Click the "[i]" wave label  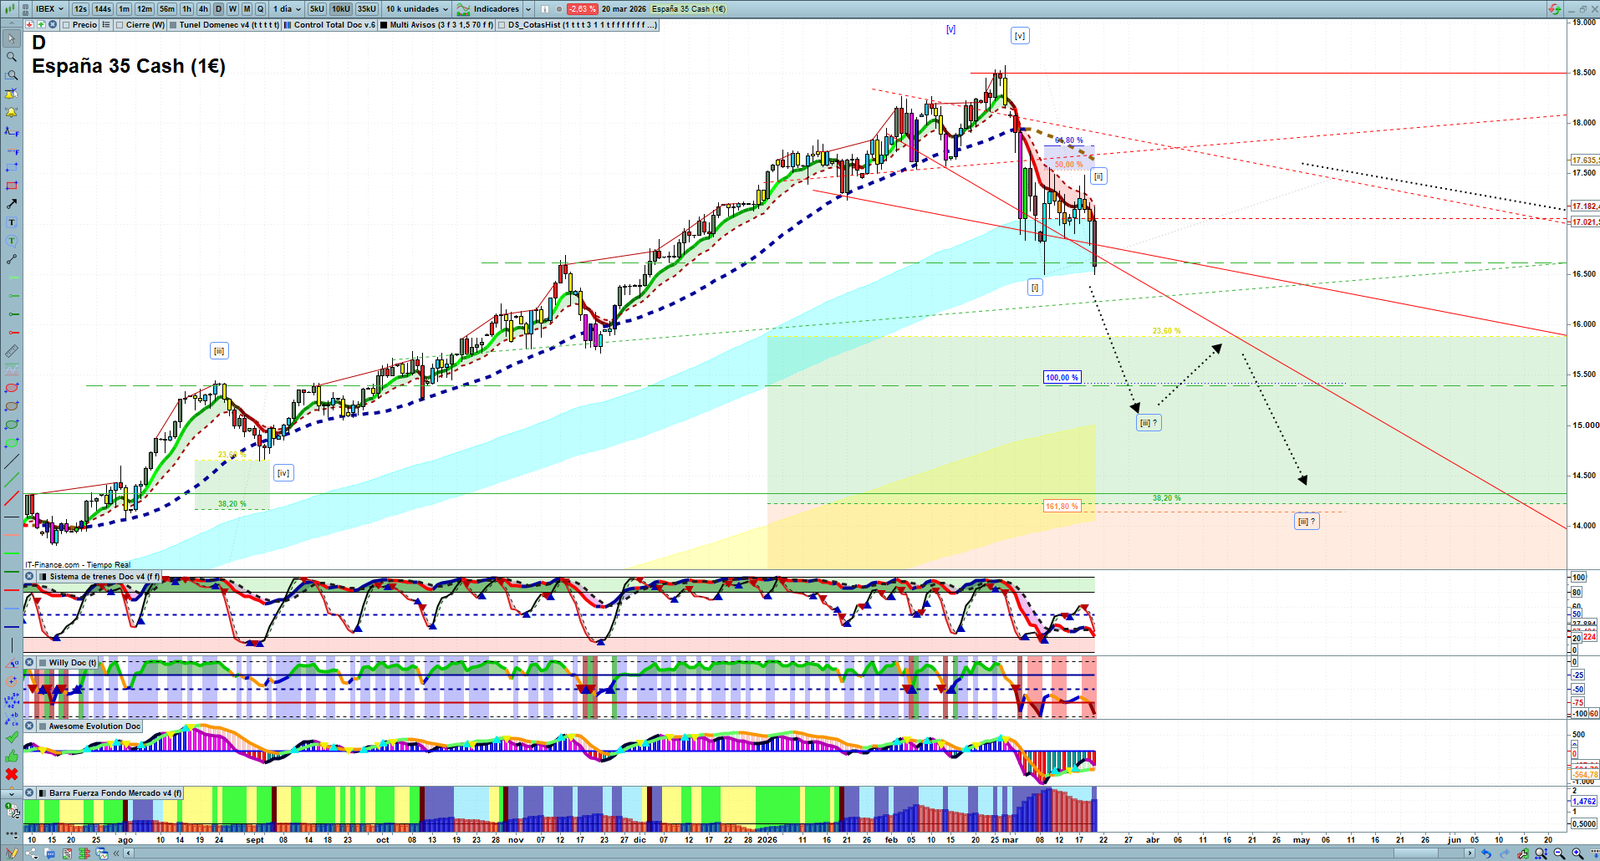[1035, 287]
